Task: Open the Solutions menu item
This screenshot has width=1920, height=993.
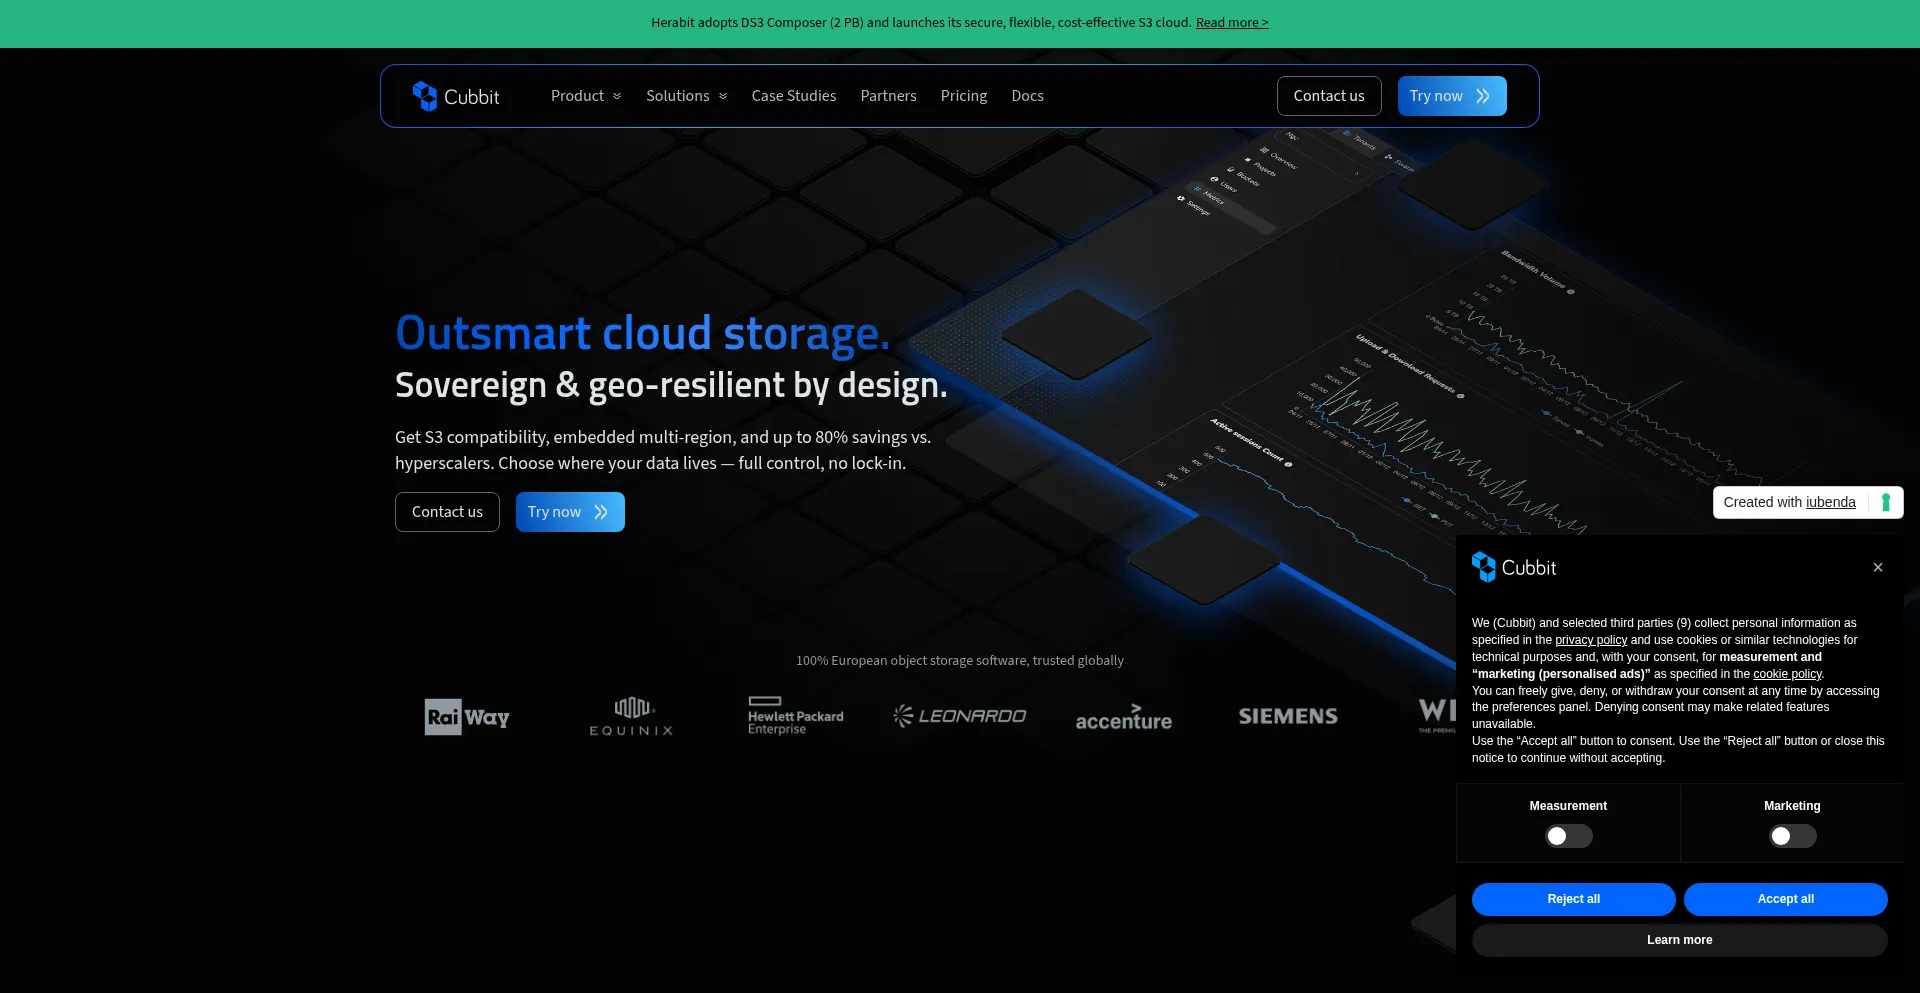Action: (678, 96)
